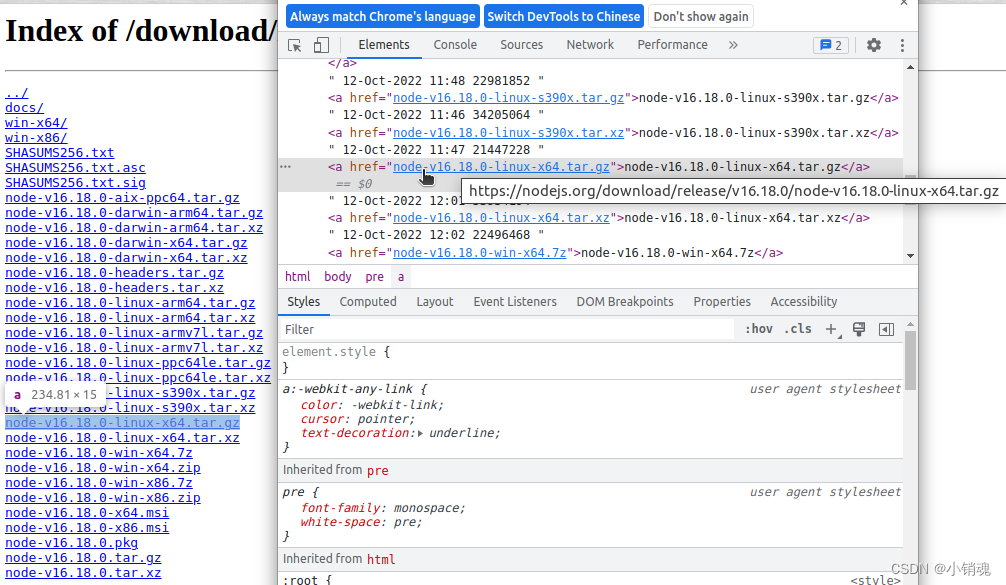Open the SHASUMS256.txt link
The width and height of the screenshot is (1006, 585).
(60, 153)
